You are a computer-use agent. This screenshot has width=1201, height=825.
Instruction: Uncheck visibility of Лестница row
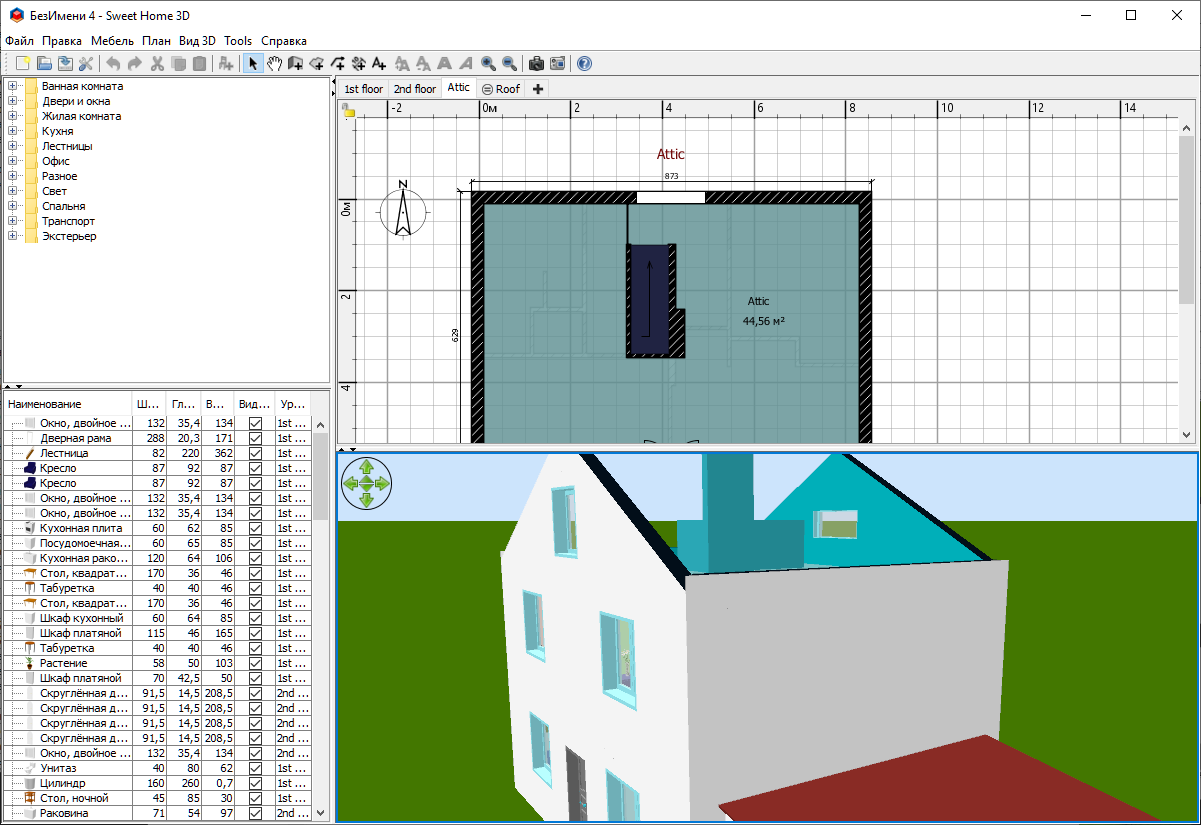[x=255, y=454]
